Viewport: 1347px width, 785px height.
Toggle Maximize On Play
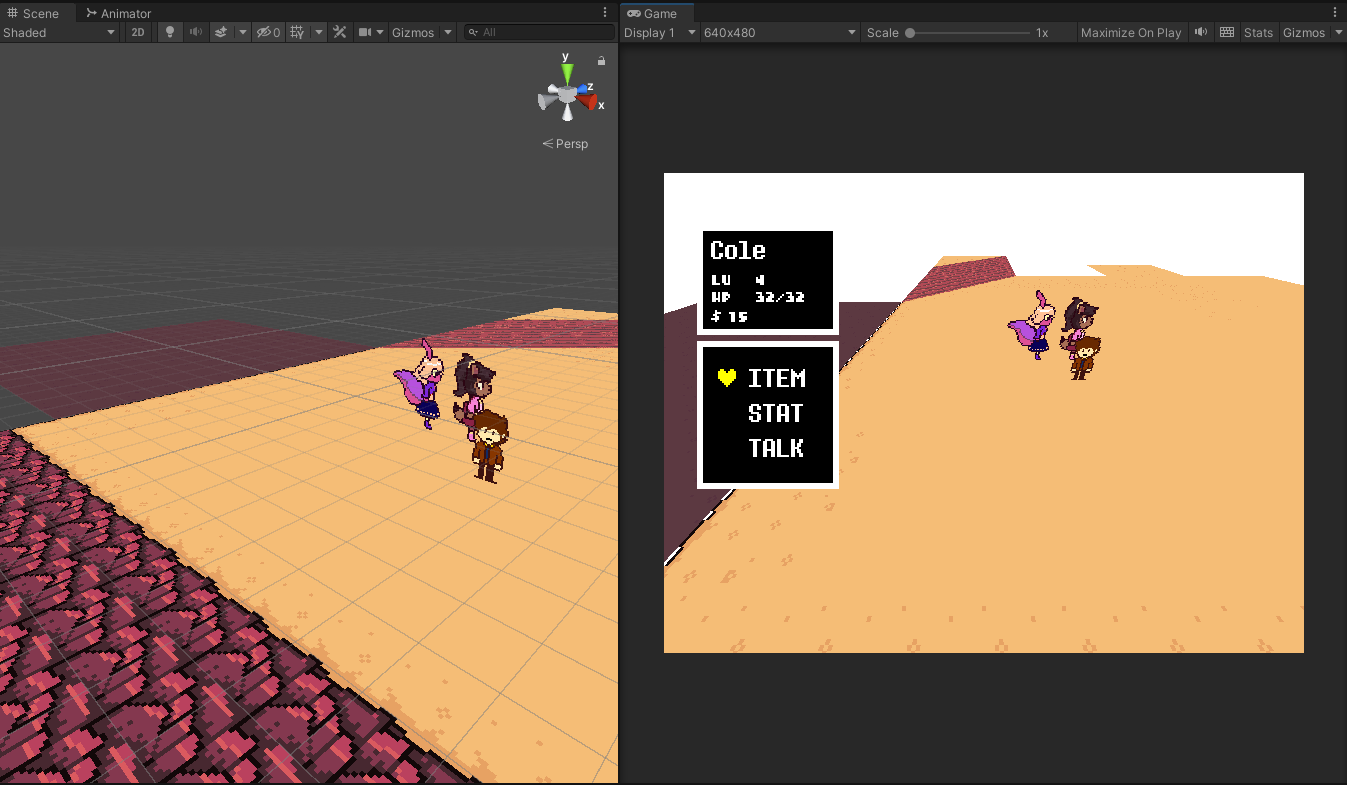[x=1131, y=32]
